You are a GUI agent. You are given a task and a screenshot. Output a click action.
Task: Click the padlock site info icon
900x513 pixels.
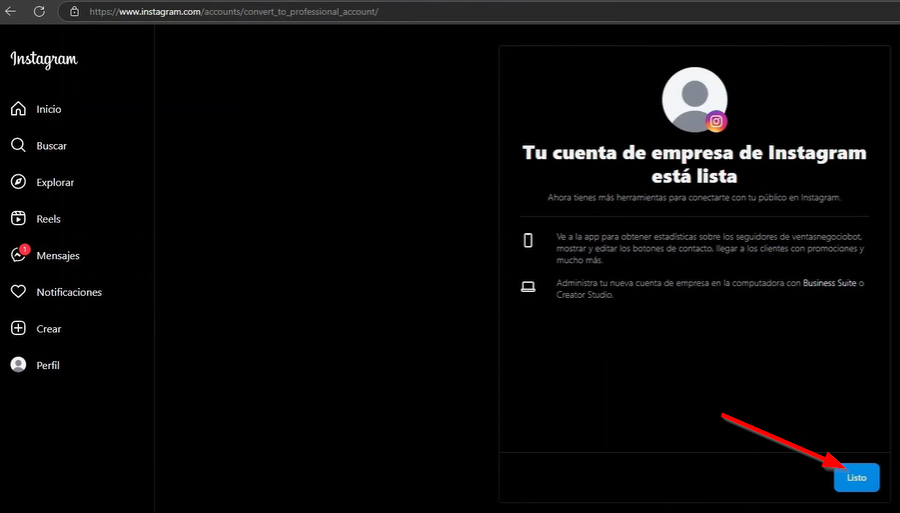75,11
